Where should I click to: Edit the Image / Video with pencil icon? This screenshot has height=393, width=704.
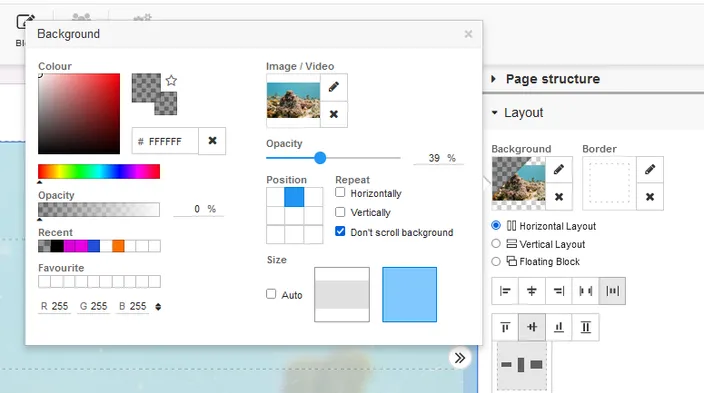pyautogui.click(x=334, y=87)
